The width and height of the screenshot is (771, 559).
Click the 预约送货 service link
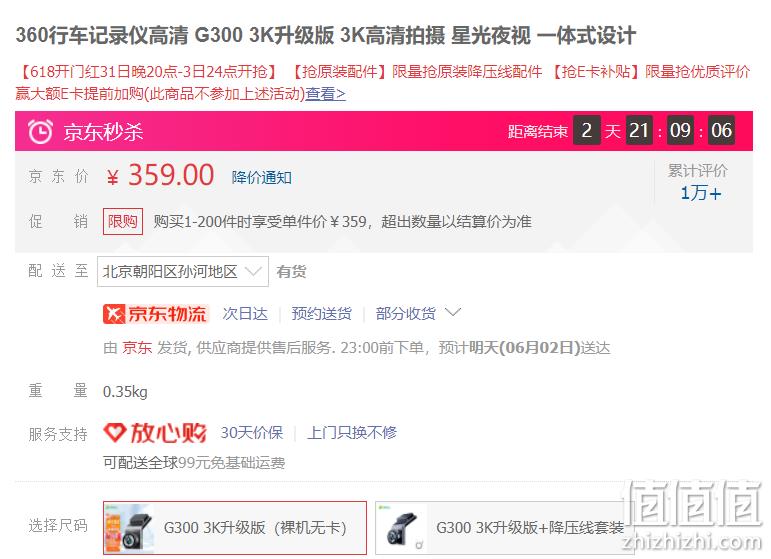coord(322,314)
